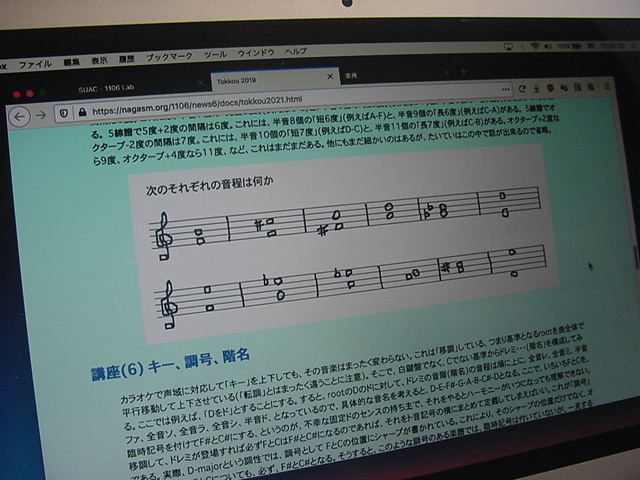This screenshot has width=640, height=480.
Task: Open the ブックマーク menu
Action: coord(169,57)
